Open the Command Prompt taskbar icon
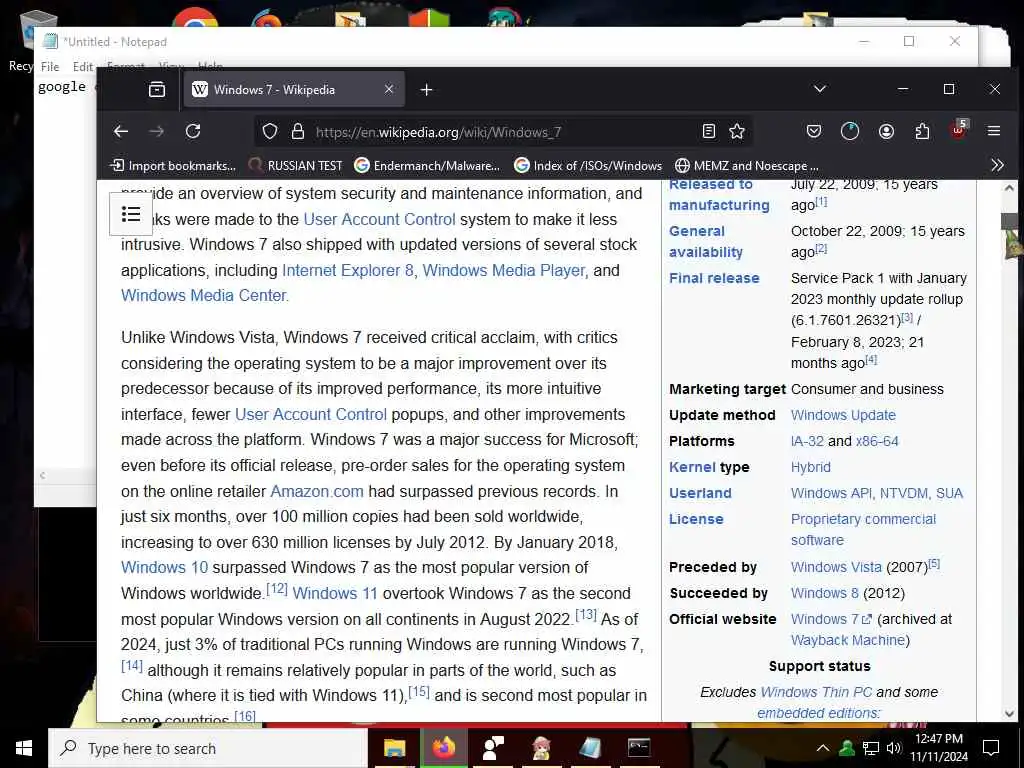1024x768 pixels. pos(638,748)
